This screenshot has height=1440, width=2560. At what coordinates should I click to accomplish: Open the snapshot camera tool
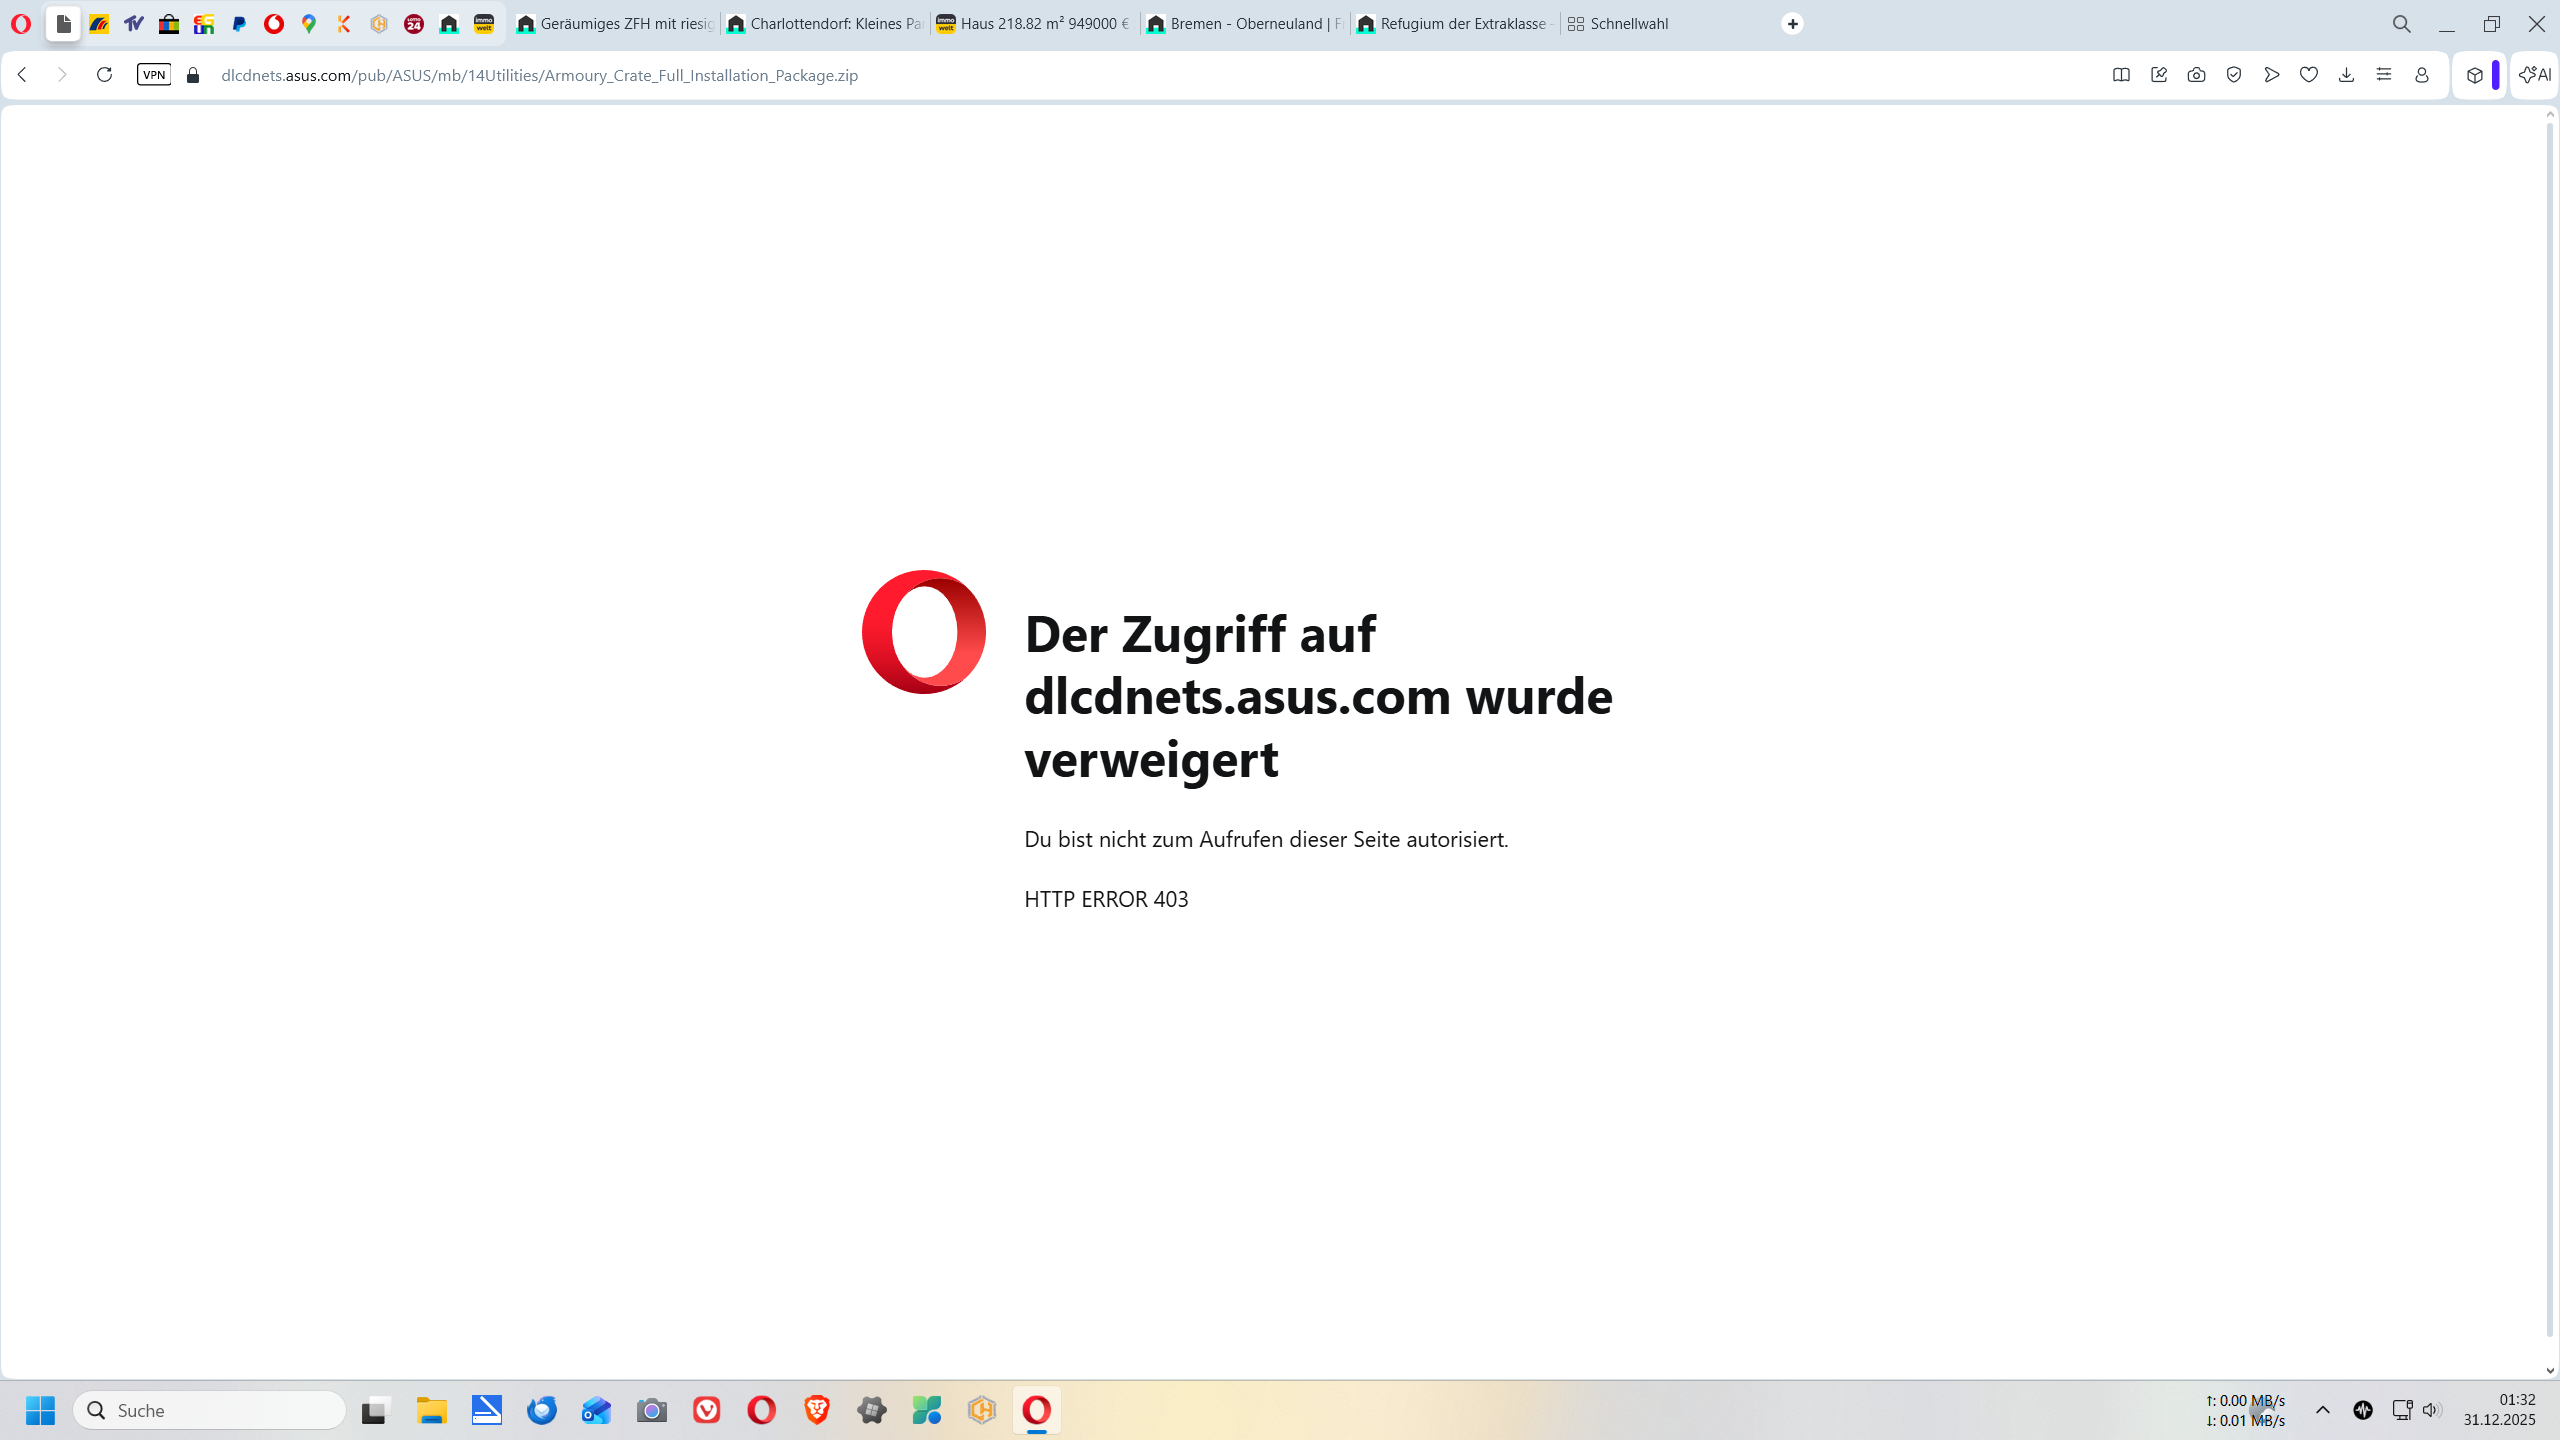pos(2196,75)
